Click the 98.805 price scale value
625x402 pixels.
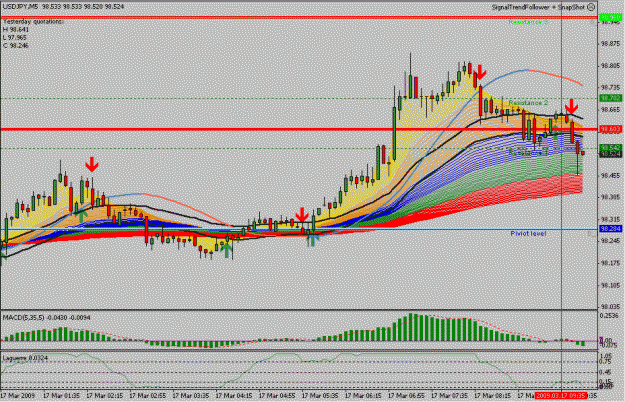click(x=610, y=66)
